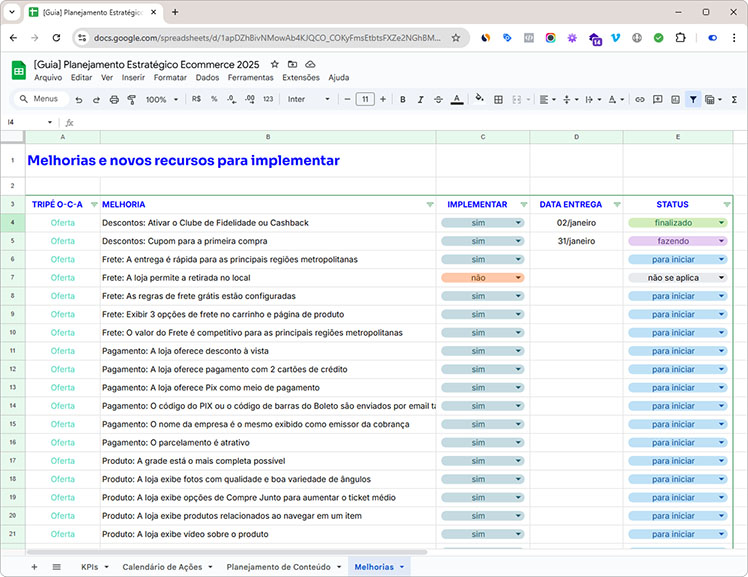Star the spreadsheet document

coord(274,64)
